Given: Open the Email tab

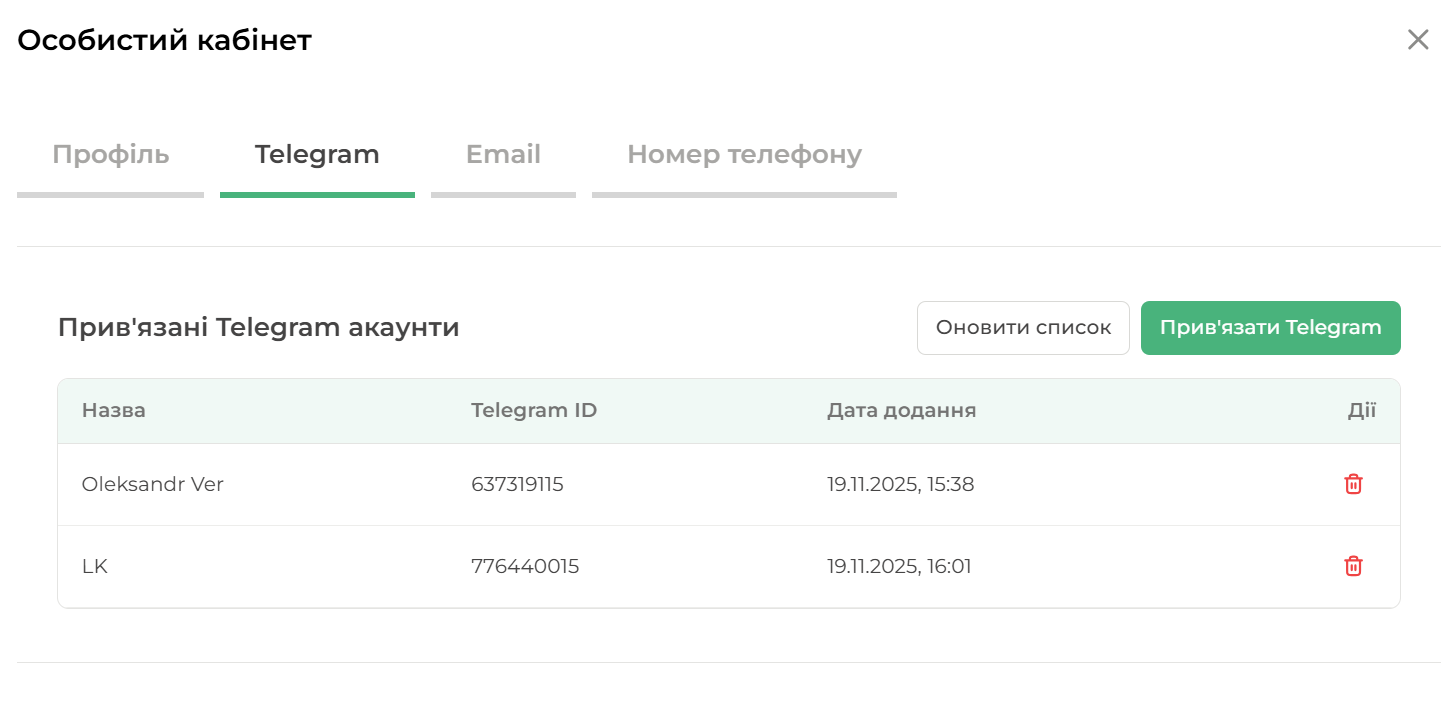Looking at the screenshot, I should click(503, 156).
